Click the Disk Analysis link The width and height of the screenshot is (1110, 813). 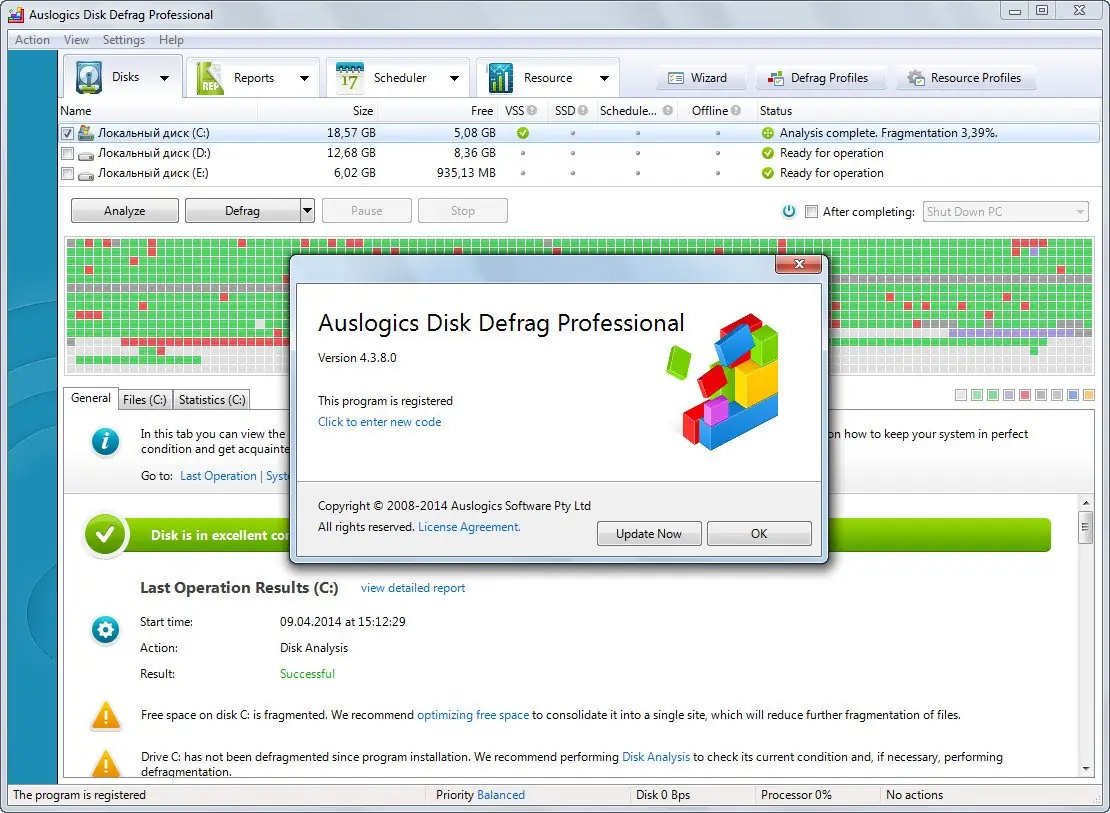click(656, 757)
